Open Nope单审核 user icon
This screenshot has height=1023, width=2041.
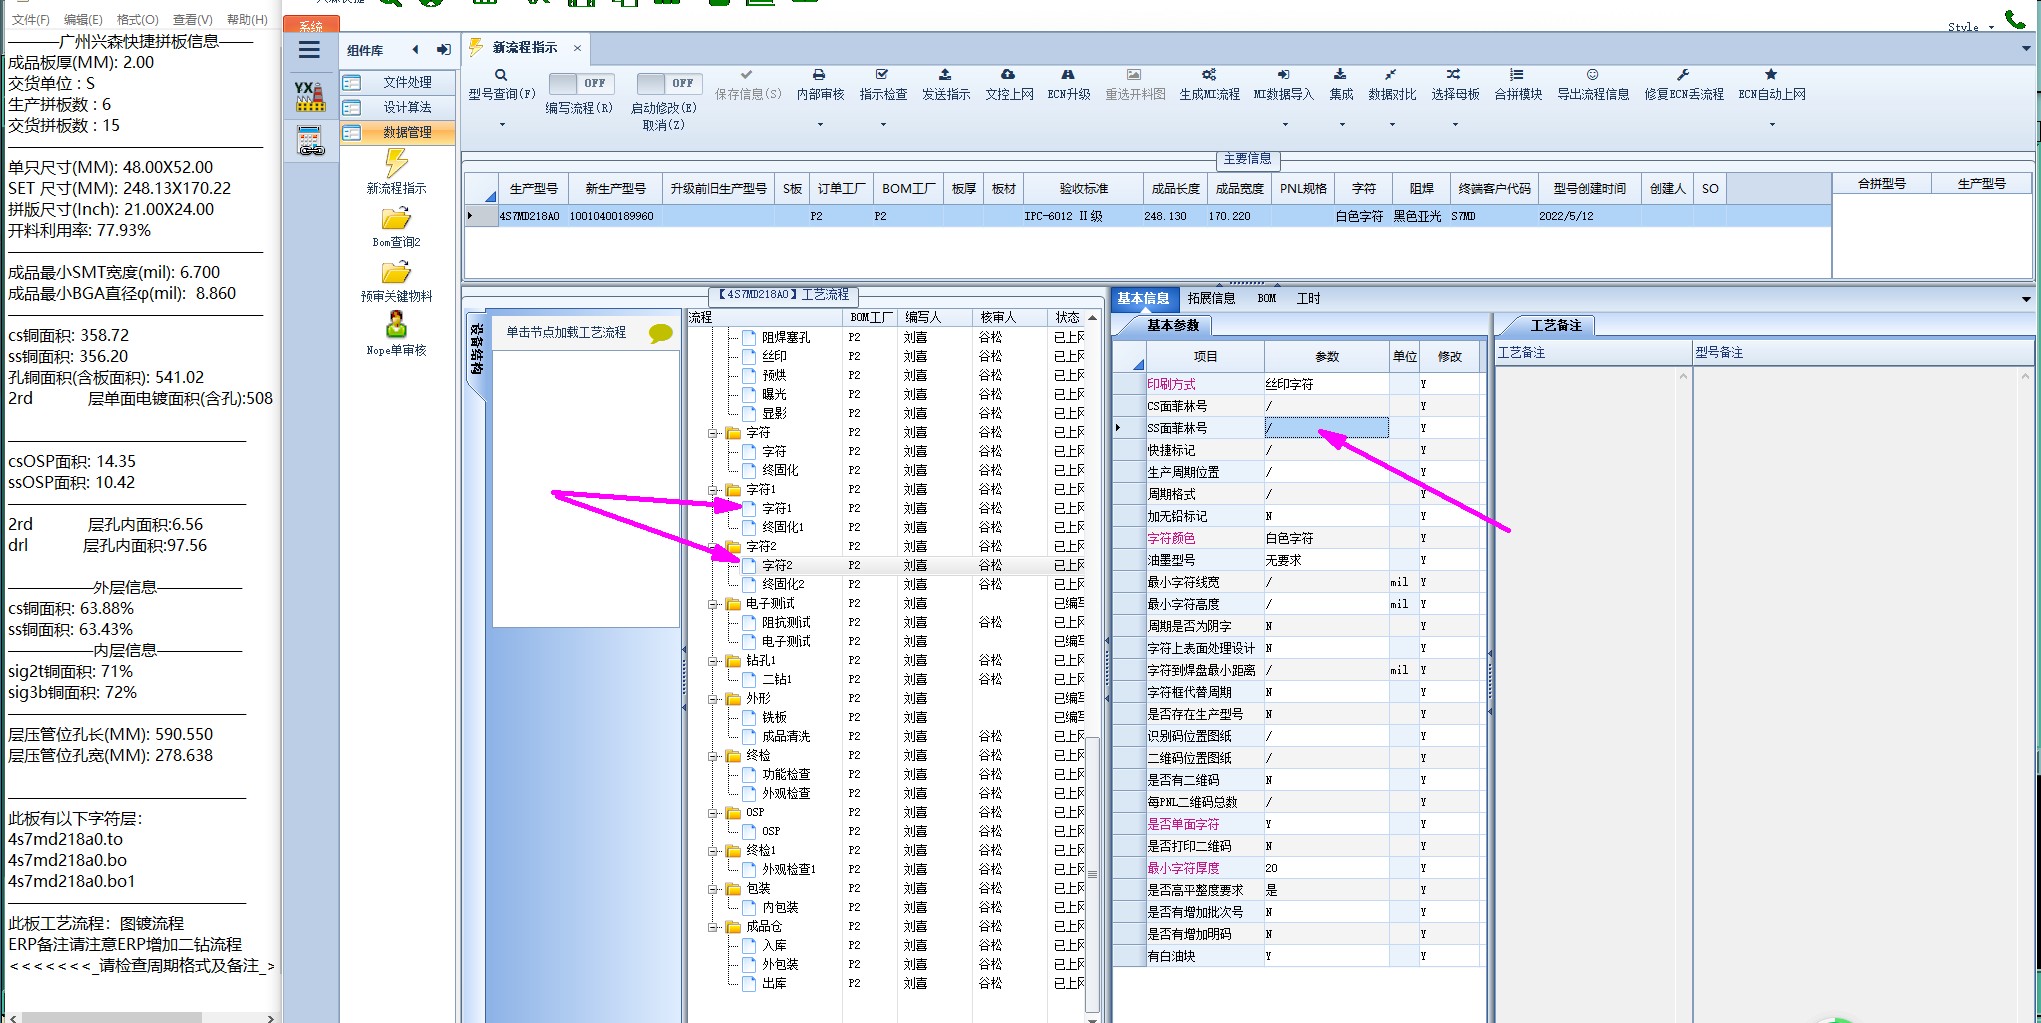tap(396, 324)
